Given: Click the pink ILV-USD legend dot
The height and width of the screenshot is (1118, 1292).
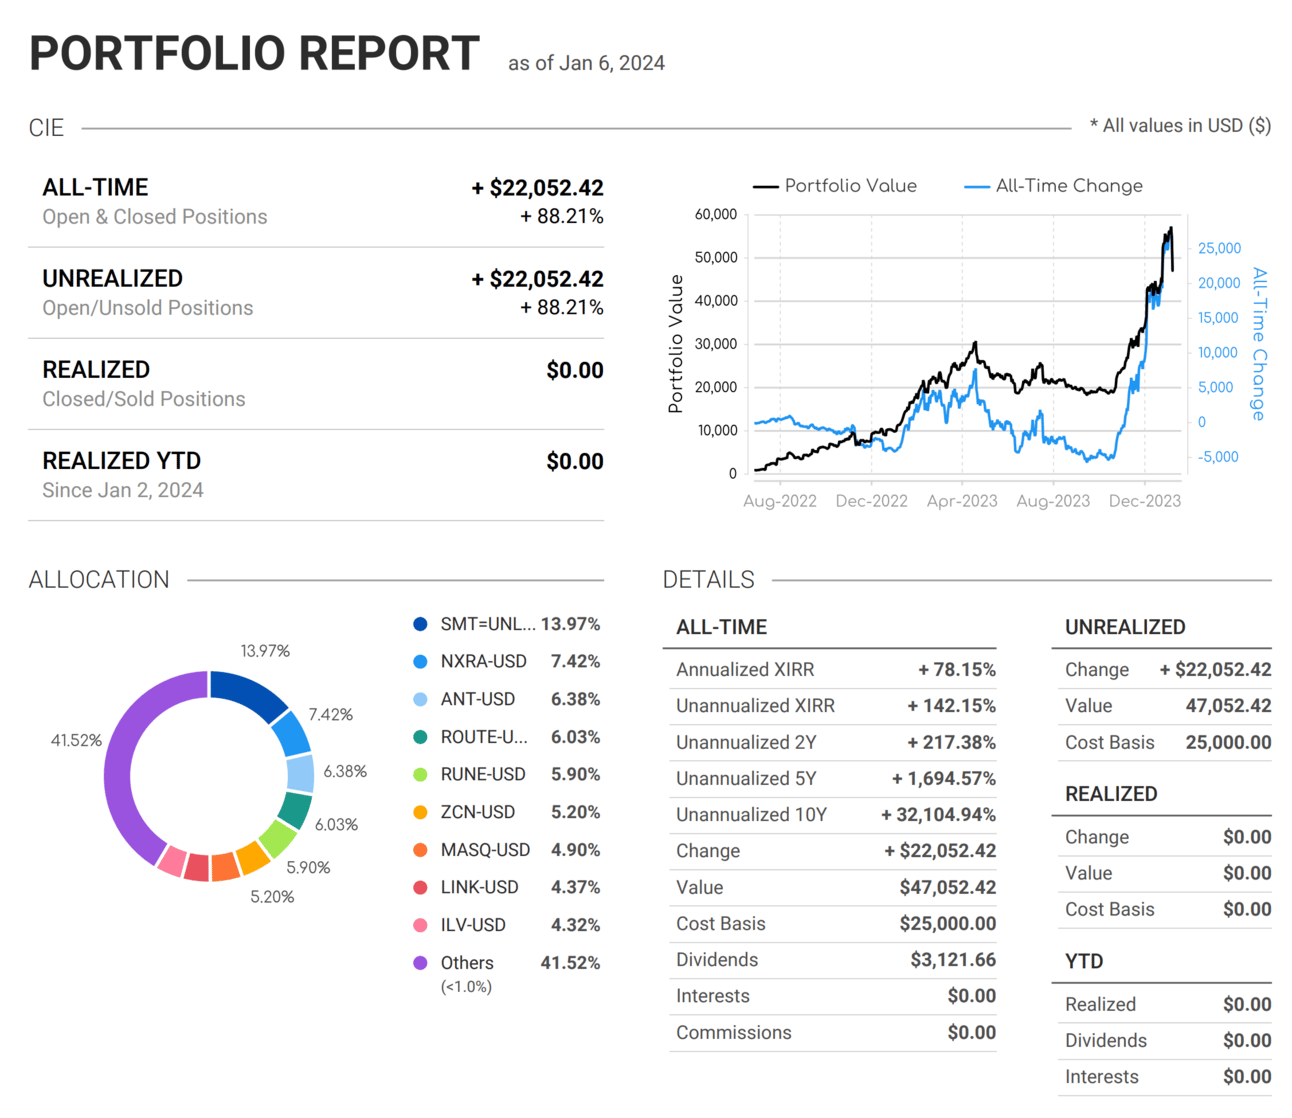Looking at the screenshot, I should (x=420, y=926).
